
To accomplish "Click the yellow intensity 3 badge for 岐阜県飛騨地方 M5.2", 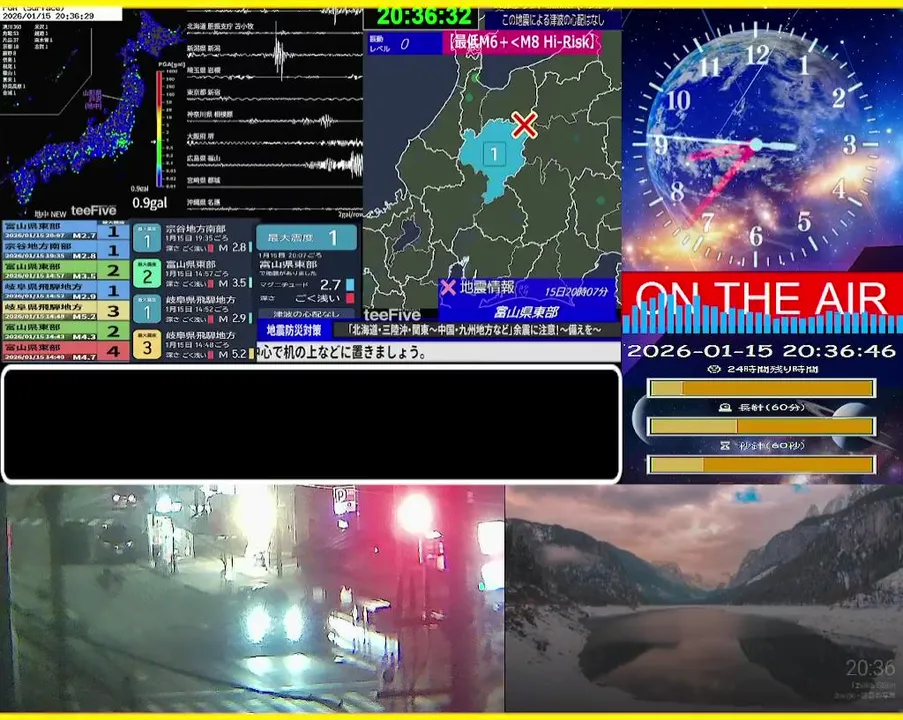I will click(x=147, y=344).
